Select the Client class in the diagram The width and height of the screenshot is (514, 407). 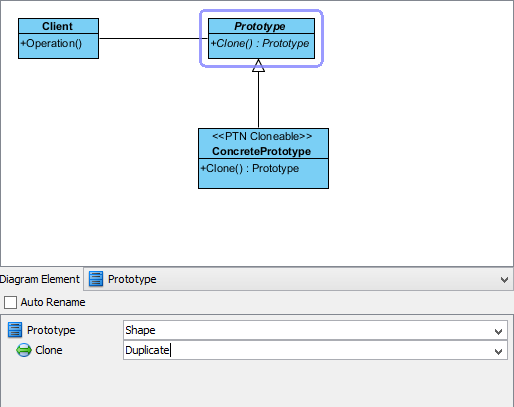58,38
